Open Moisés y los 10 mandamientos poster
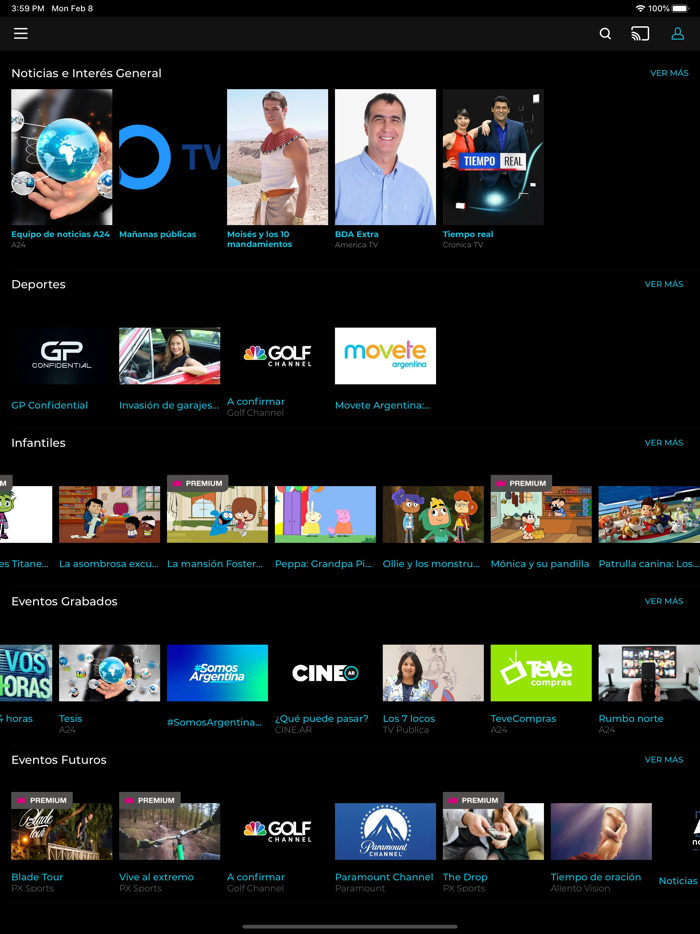This screenshot has width=700, height=934. click(x=277, y=157)
